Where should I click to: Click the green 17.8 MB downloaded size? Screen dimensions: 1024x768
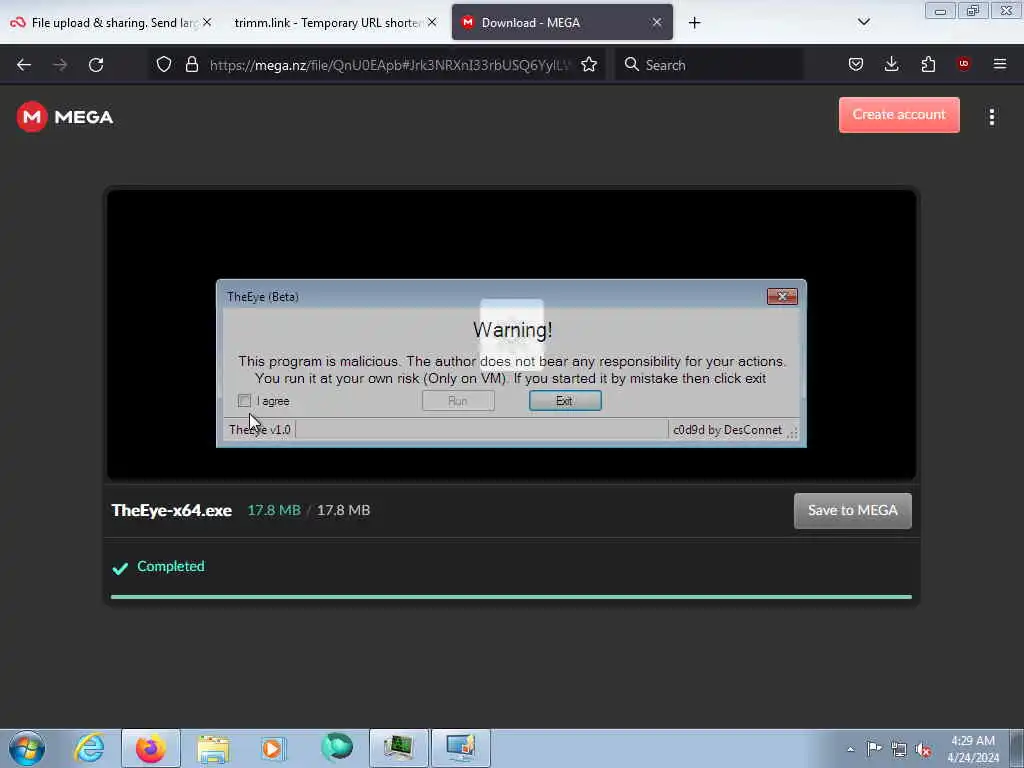tap(274, 510)
